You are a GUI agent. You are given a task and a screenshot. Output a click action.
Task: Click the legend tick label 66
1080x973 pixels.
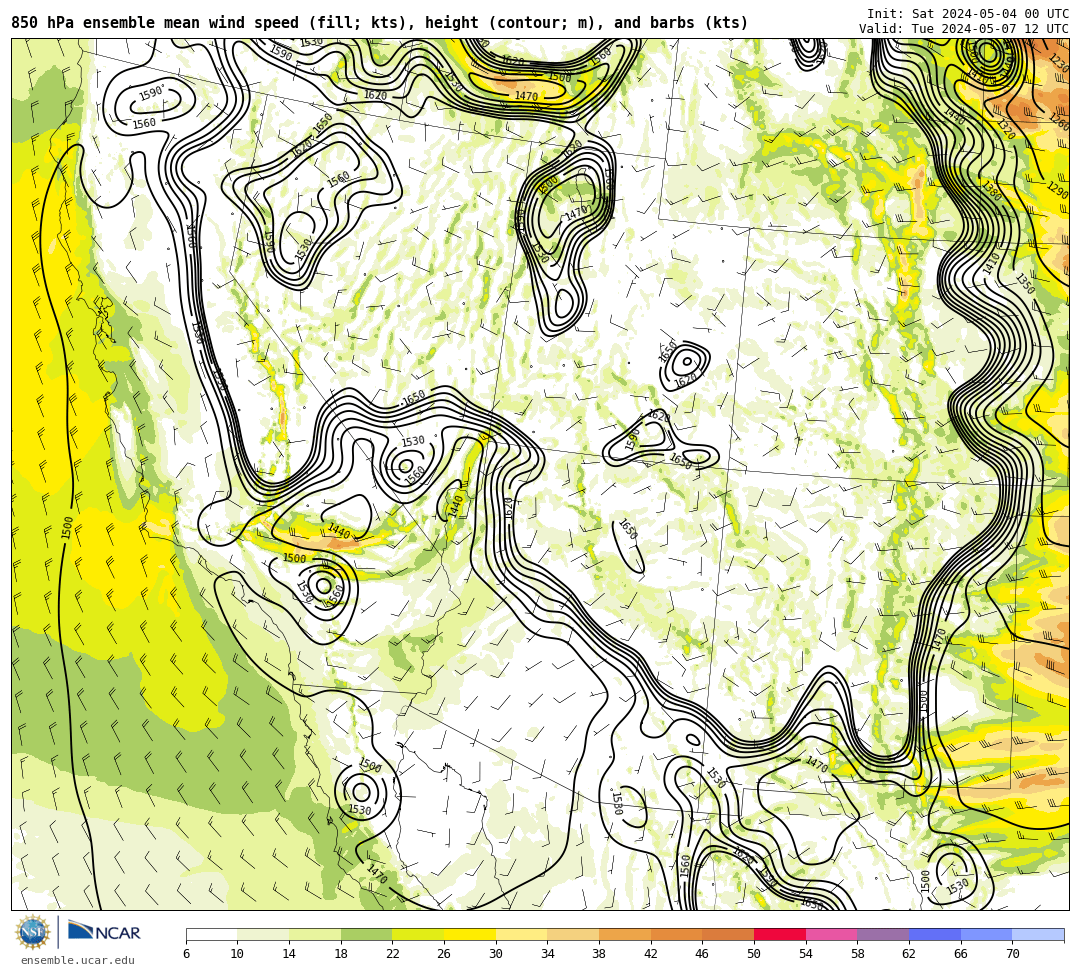click(961, 954)
